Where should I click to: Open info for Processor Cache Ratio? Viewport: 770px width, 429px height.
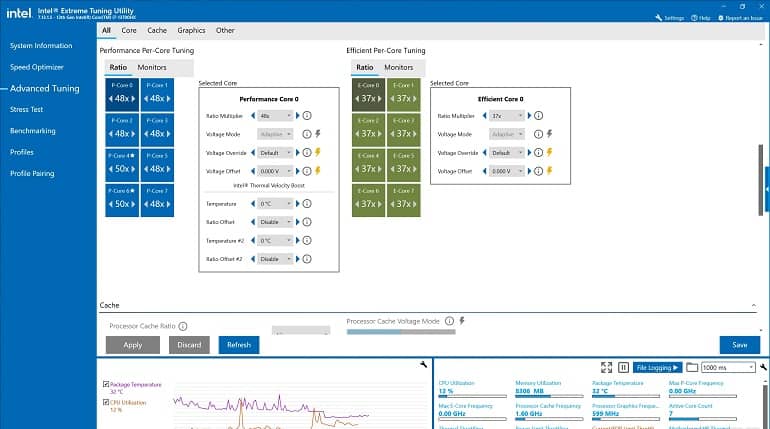(183, 326)
